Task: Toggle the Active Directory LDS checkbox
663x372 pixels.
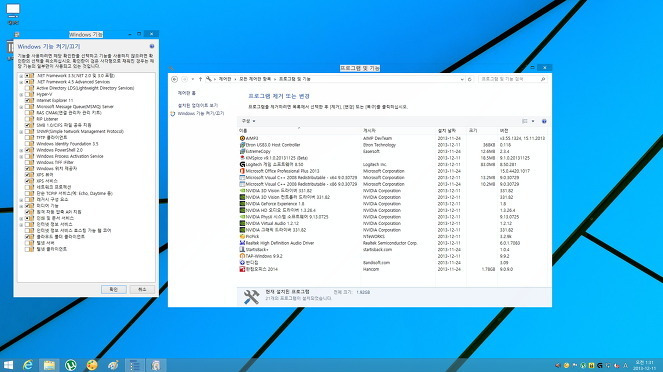Action: pyautogui.click(x=27, y=88)
